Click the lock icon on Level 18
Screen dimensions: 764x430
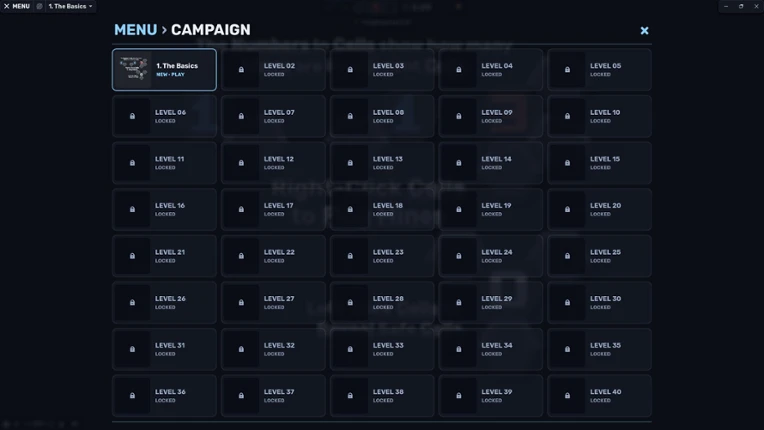pos(350,209)
